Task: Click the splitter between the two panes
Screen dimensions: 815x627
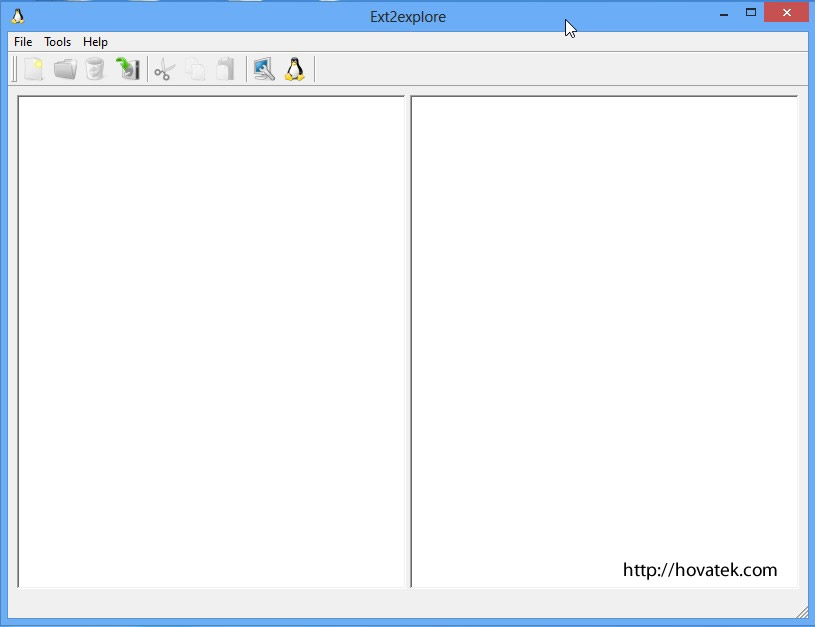Action: click(408, 340)
